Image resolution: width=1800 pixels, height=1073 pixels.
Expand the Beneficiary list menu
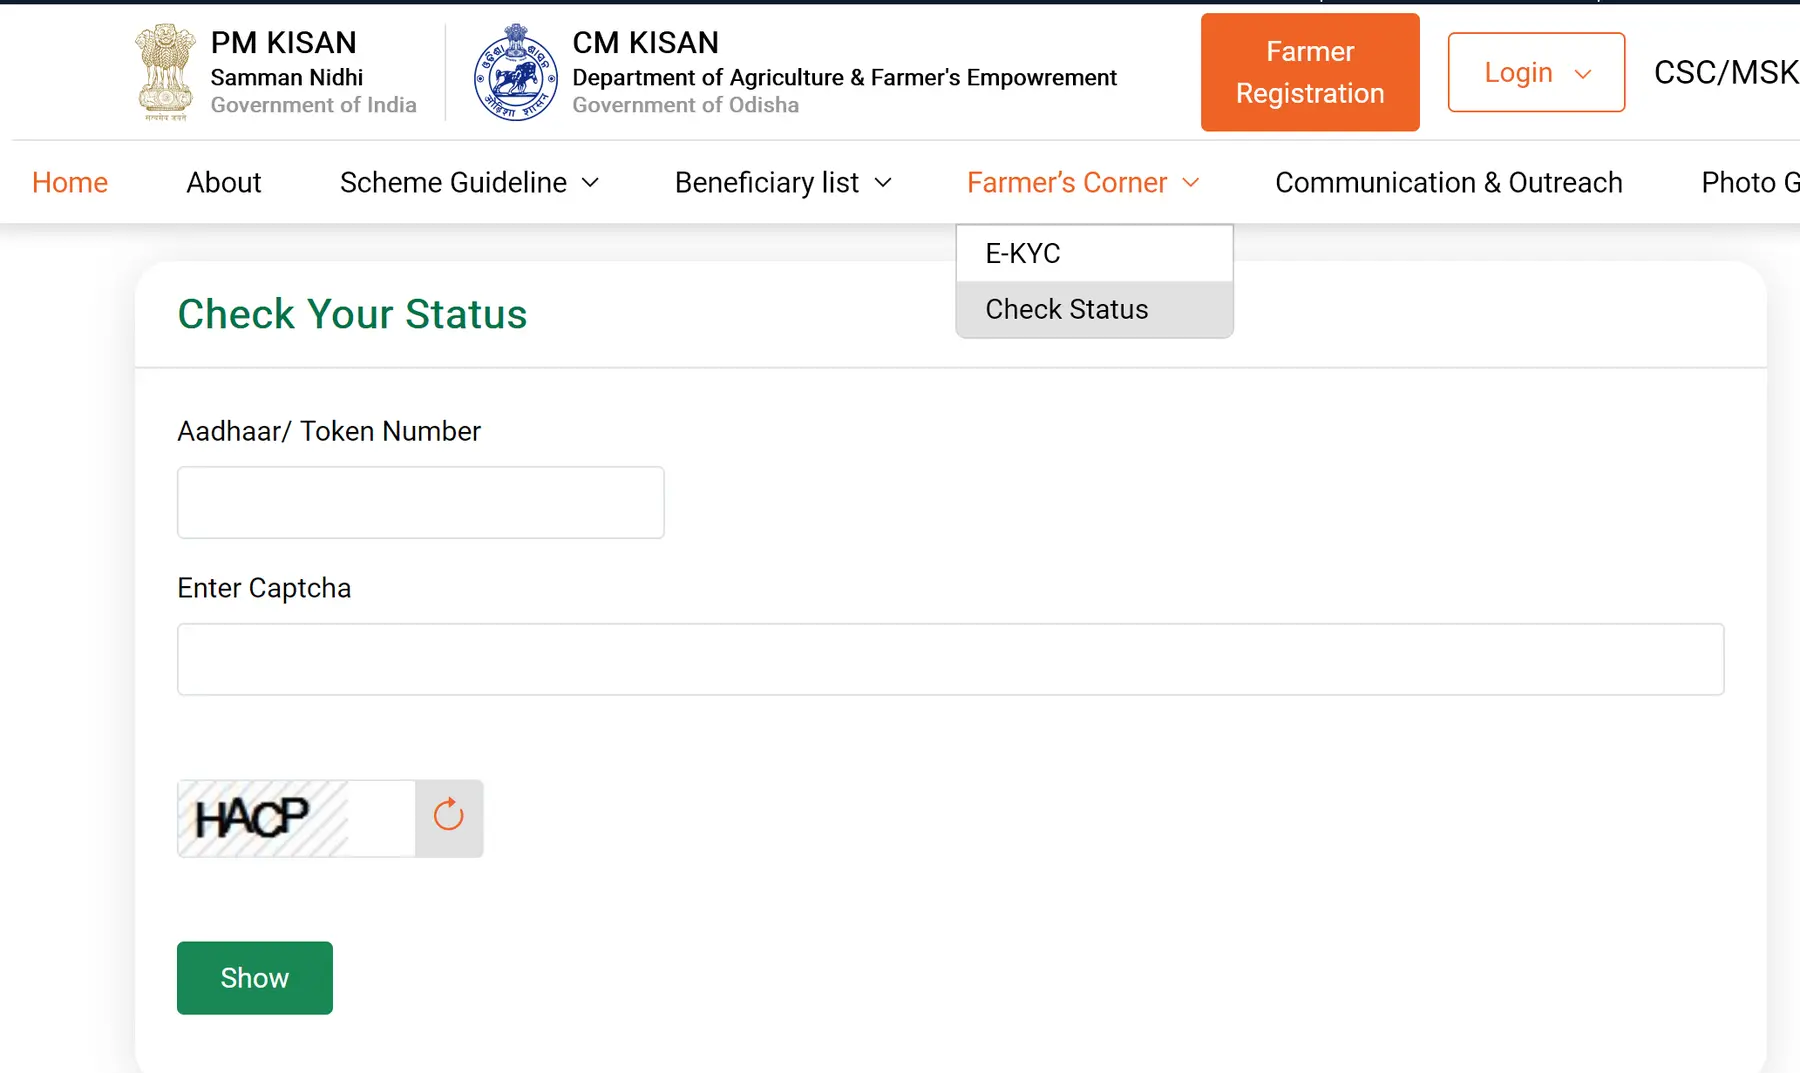click(x=766, y=182)
